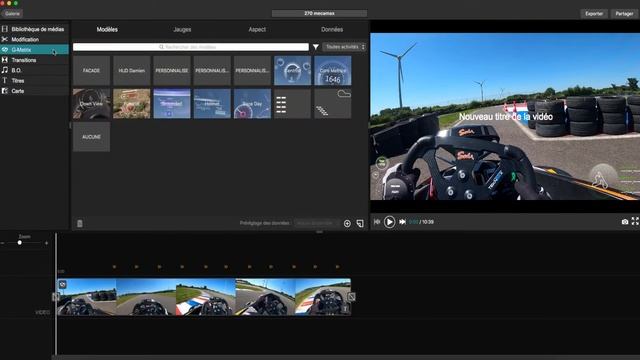Open the Carte map section

pyautogui.click(x=34, y=91)
